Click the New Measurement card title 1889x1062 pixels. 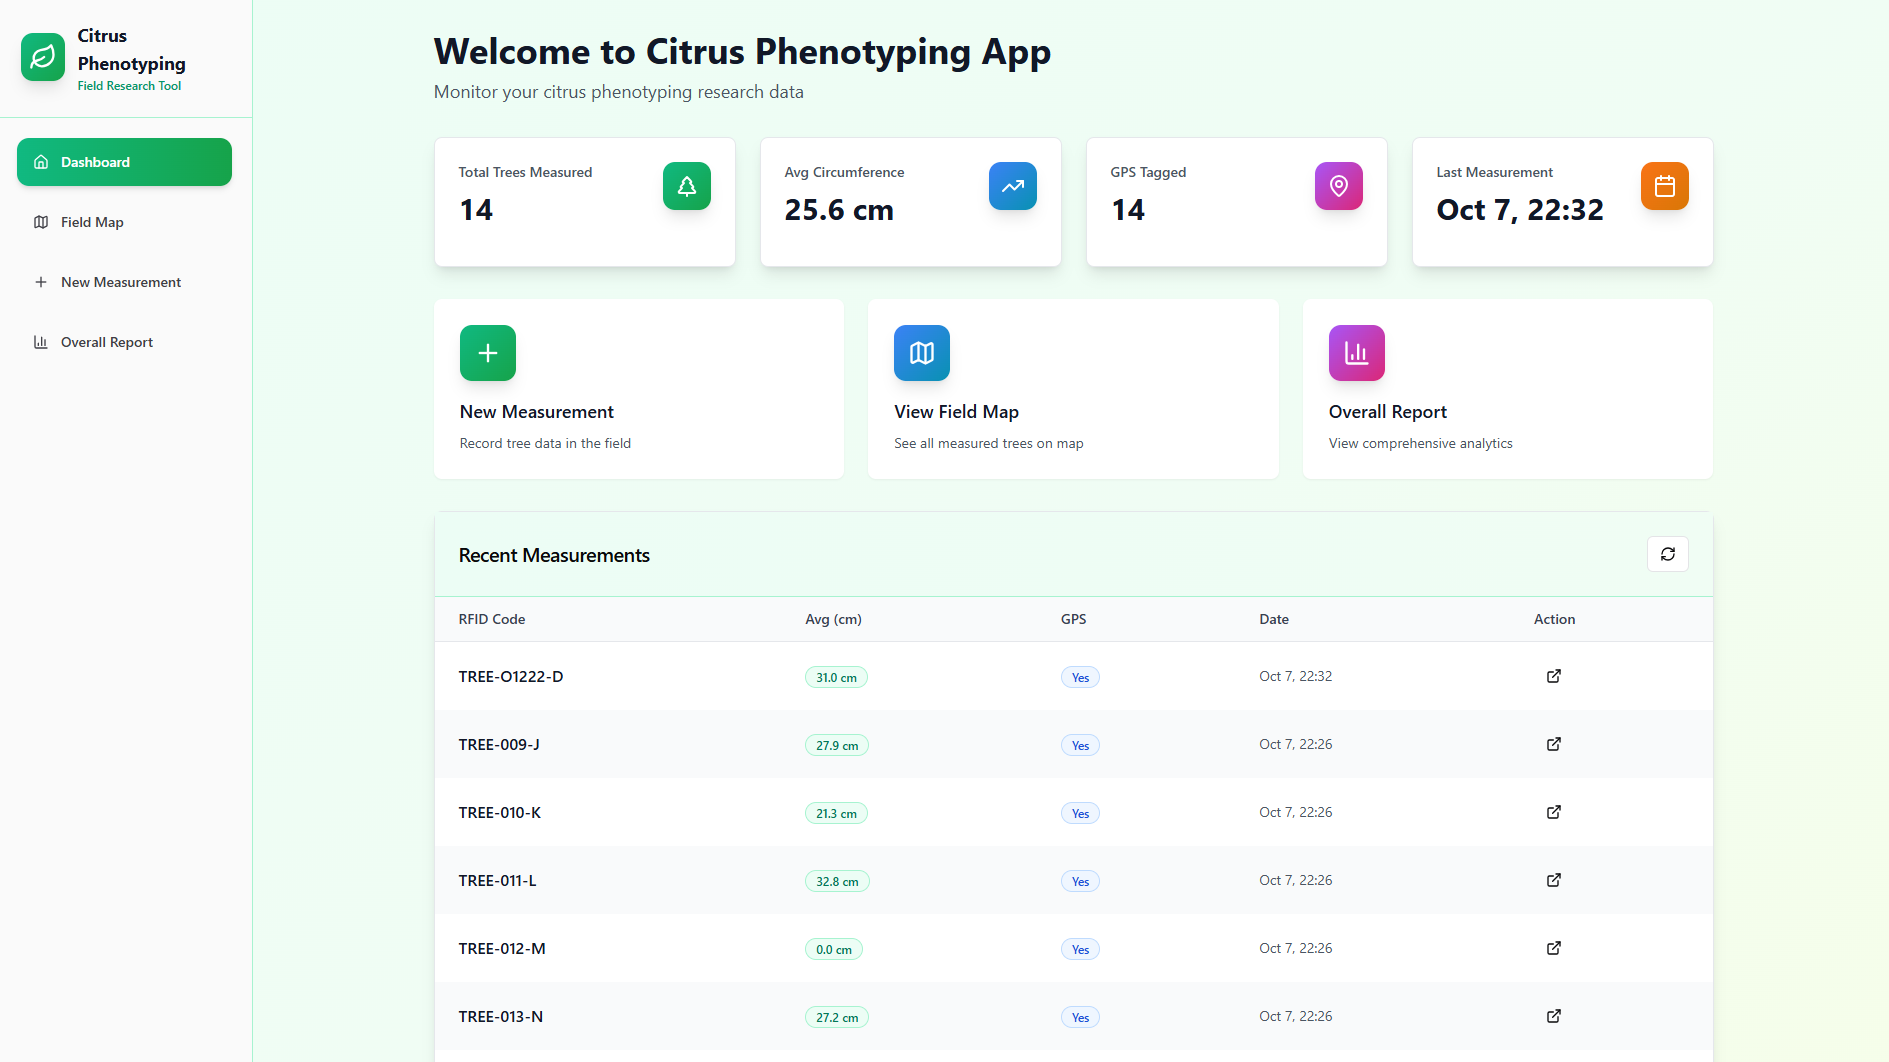tap(537, 412)
